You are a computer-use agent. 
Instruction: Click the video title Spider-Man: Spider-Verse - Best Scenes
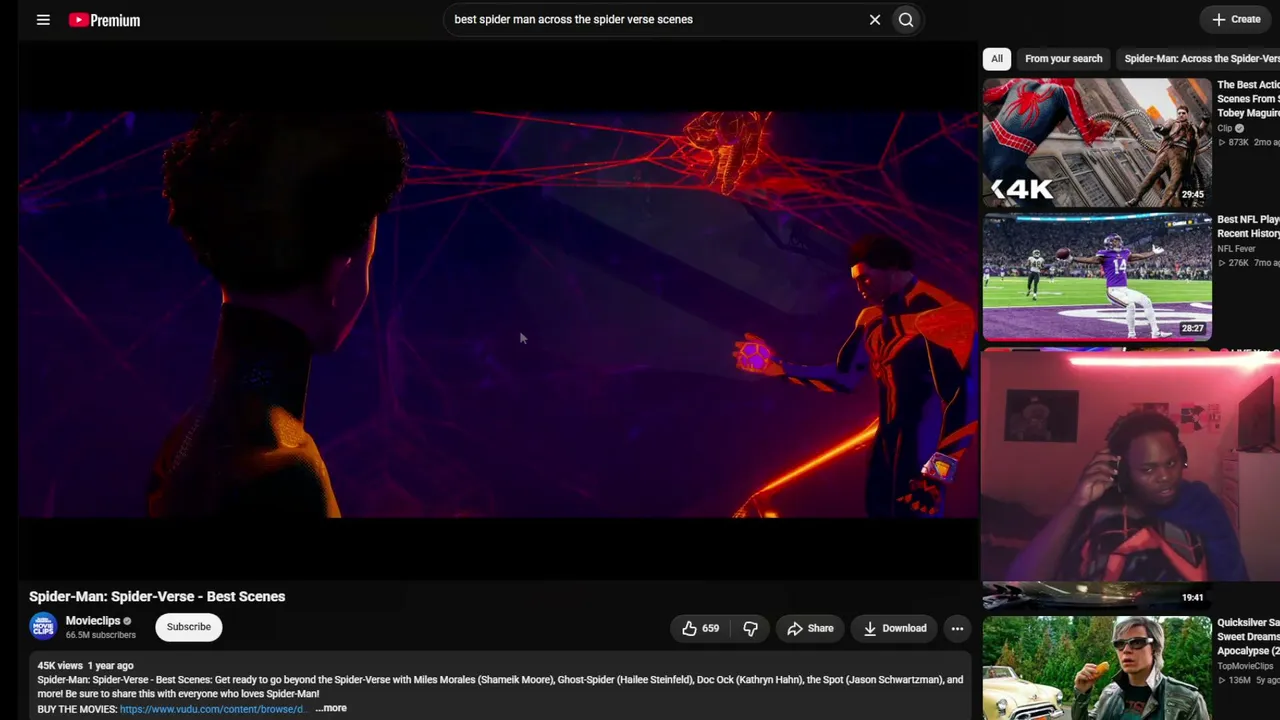(157, 596)
